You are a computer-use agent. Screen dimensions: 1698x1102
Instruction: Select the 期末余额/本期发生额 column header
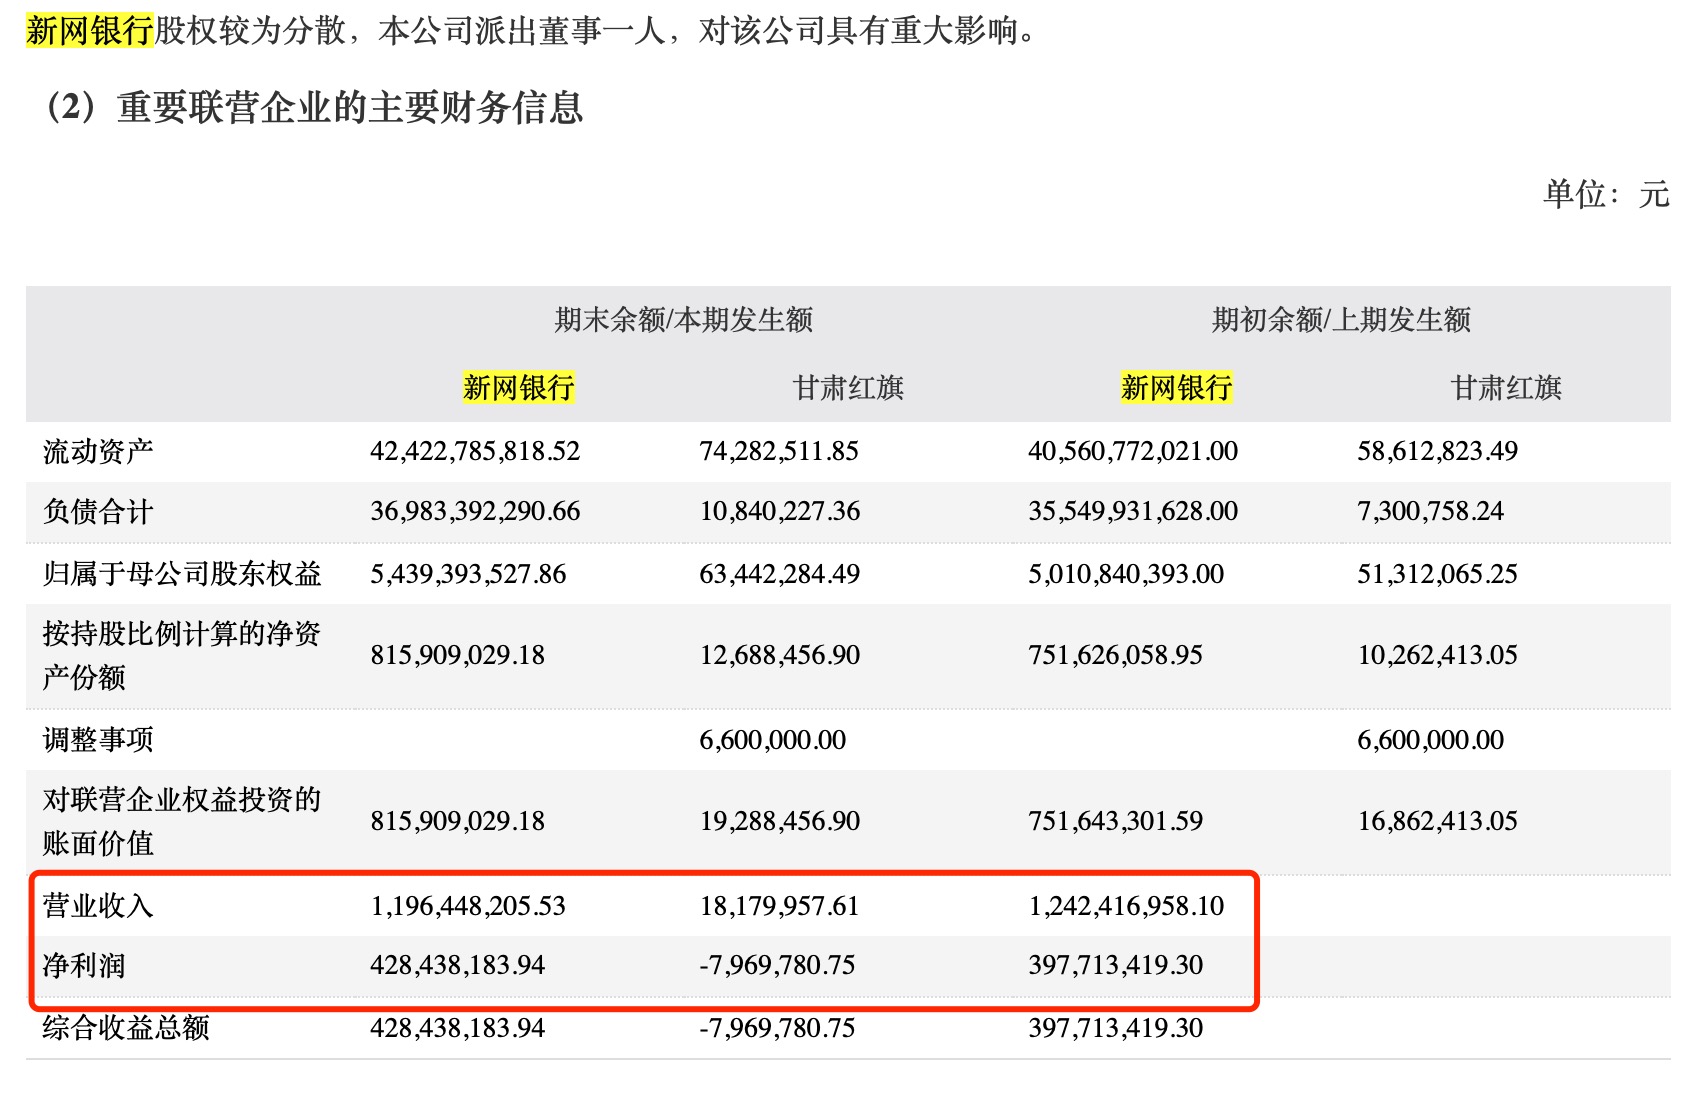pyautogui.click(x=683, y=320)
